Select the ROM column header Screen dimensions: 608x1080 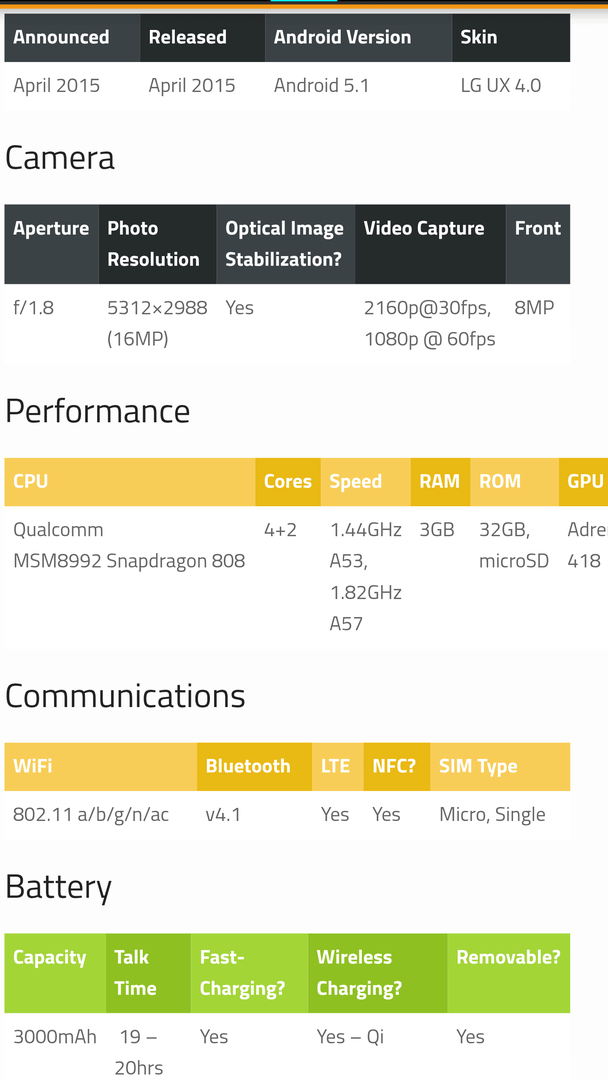pos(514,482)
